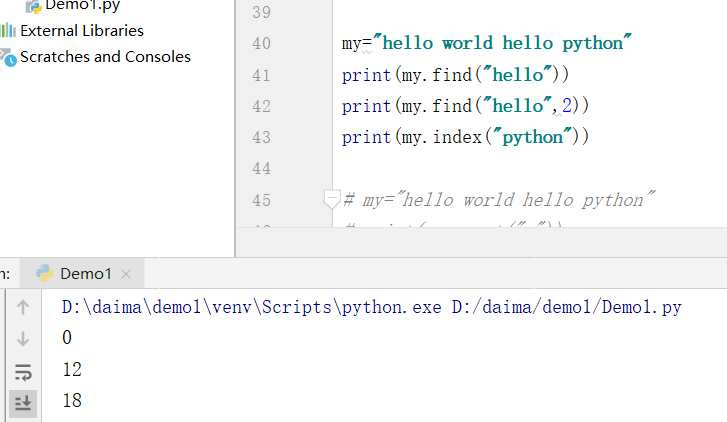
Task: Click the "hello" string on line 41
Action: [x=517, y=74]
